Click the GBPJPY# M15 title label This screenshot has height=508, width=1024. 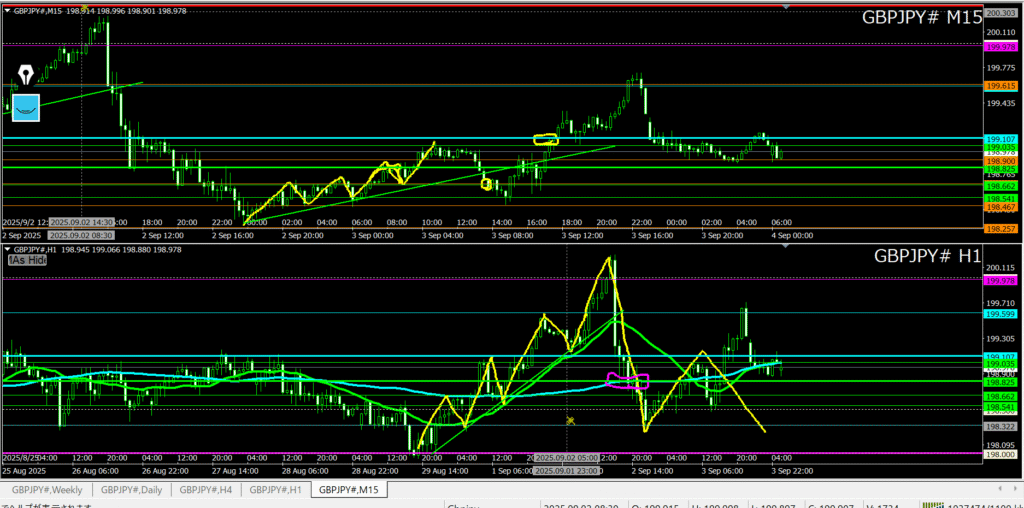point(921,18)
